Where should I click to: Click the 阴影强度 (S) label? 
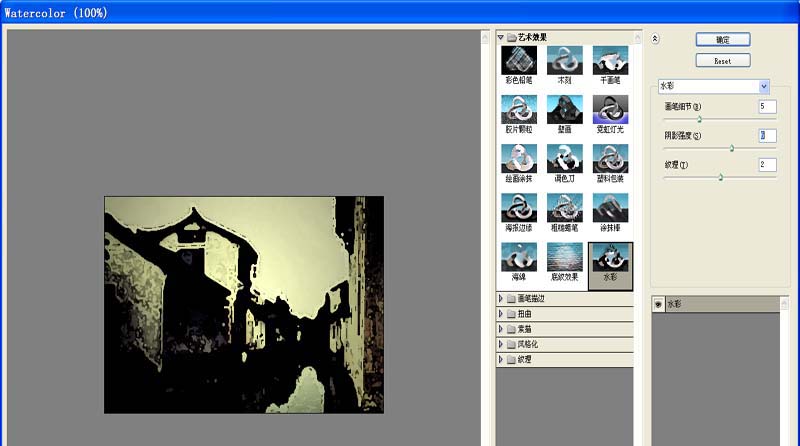pos(683,136)
